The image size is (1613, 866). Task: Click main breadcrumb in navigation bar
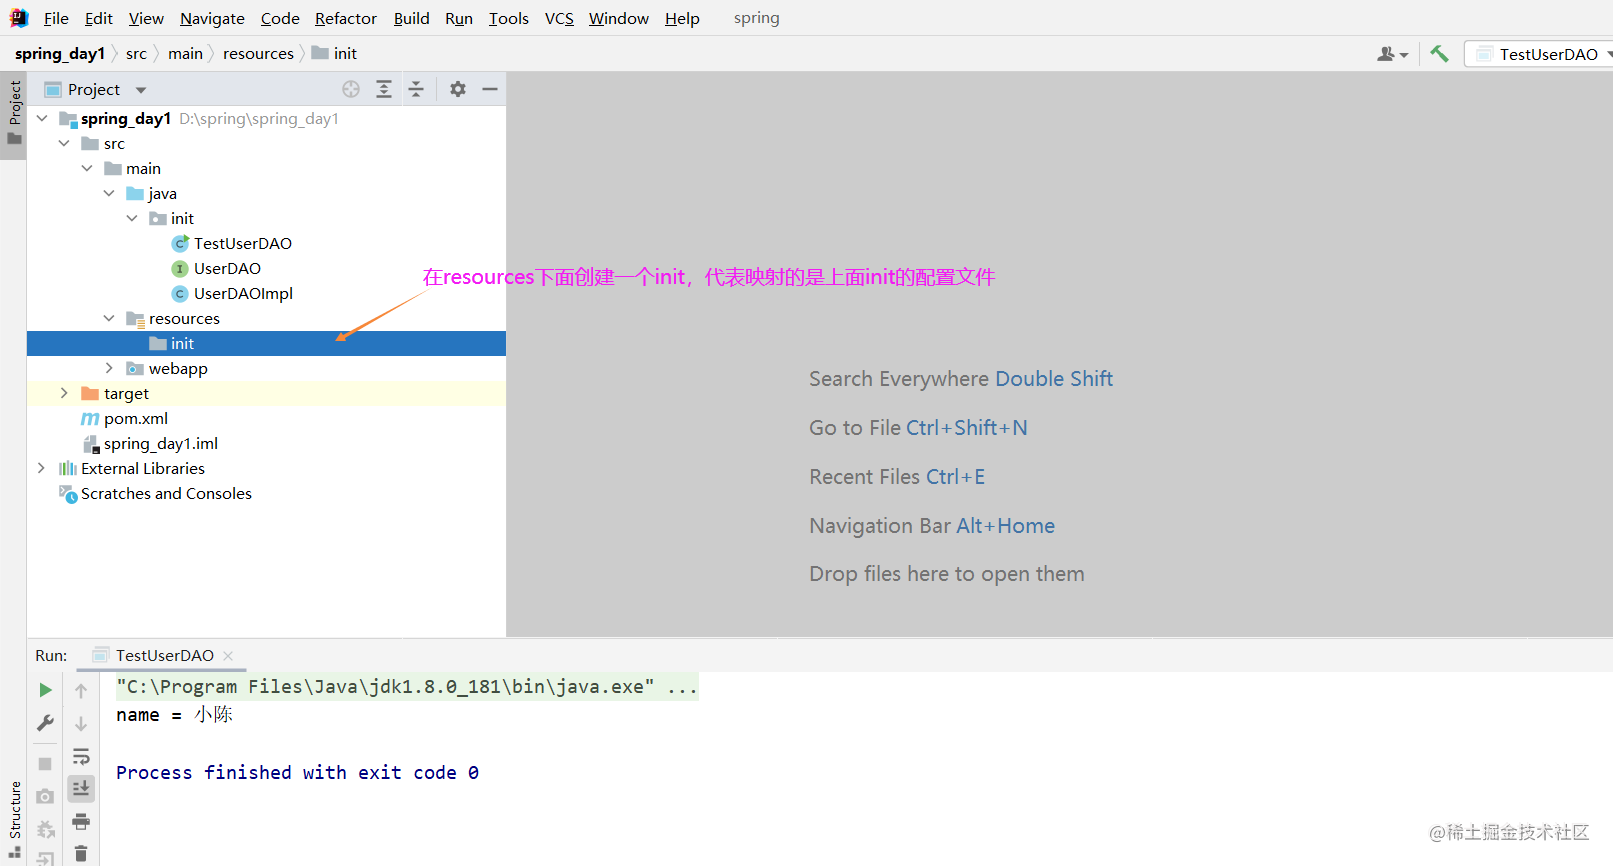tap(185, 54)
